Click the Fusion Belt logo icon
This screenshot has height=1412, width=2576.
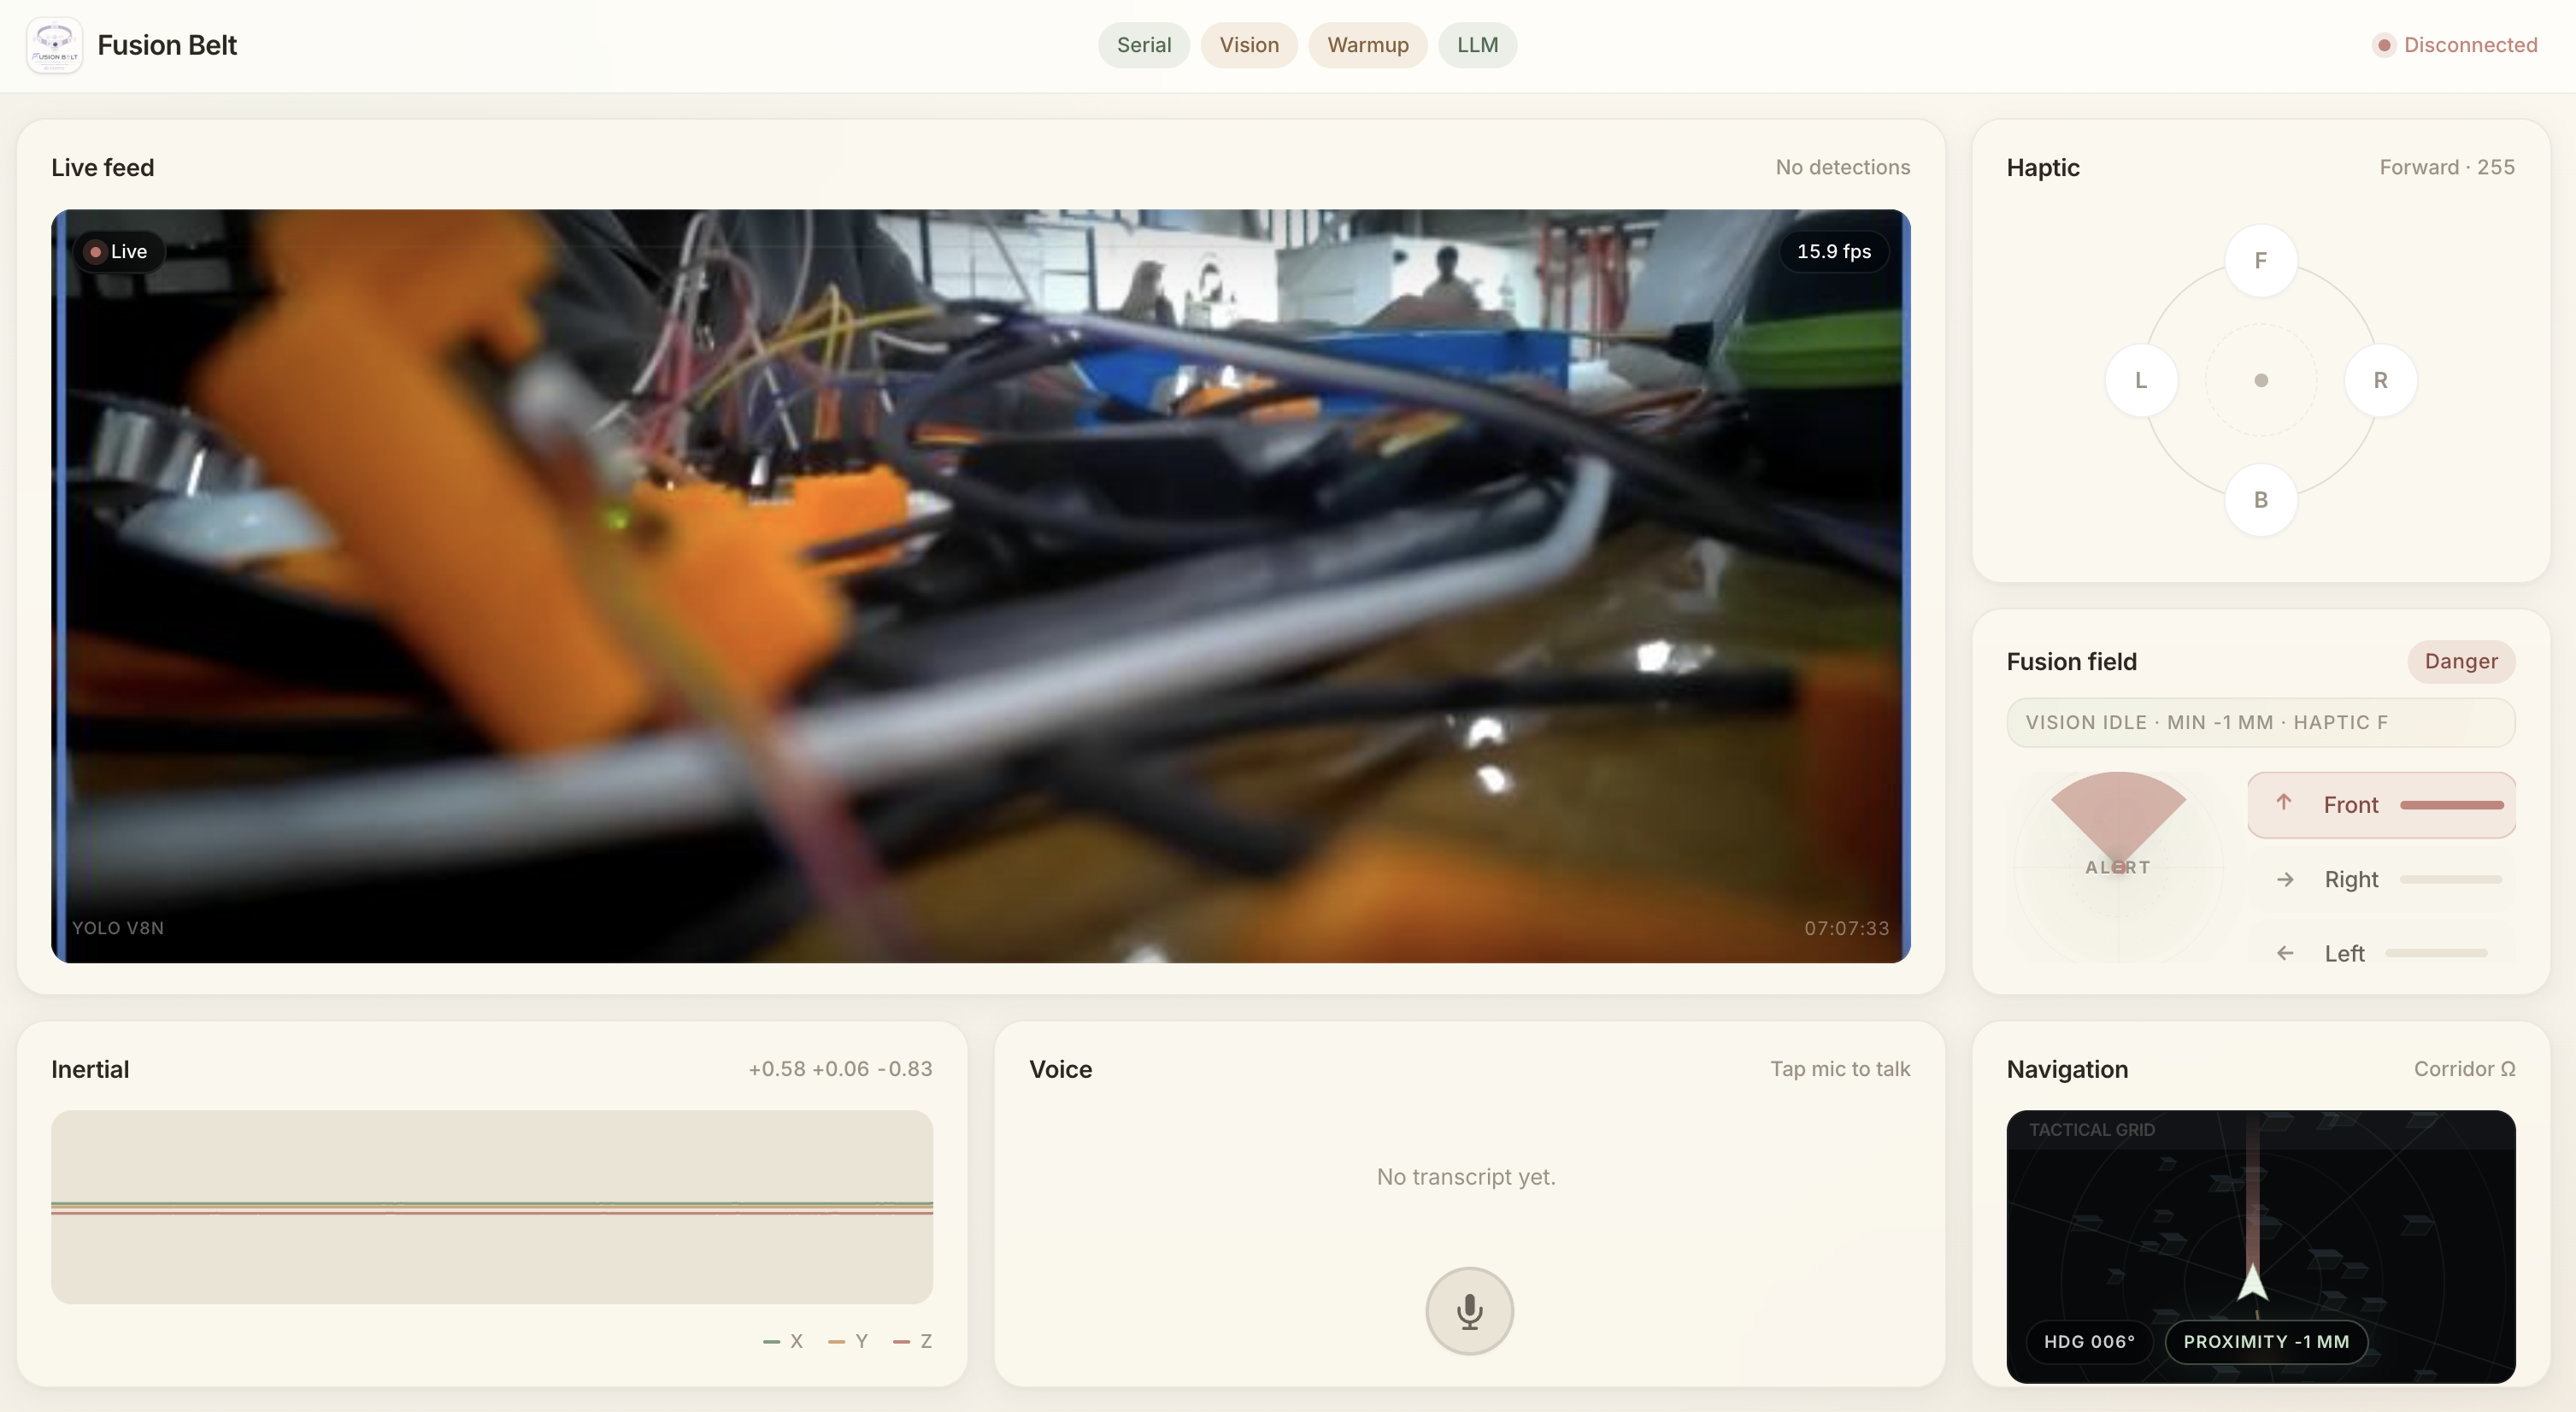point(54,45)
